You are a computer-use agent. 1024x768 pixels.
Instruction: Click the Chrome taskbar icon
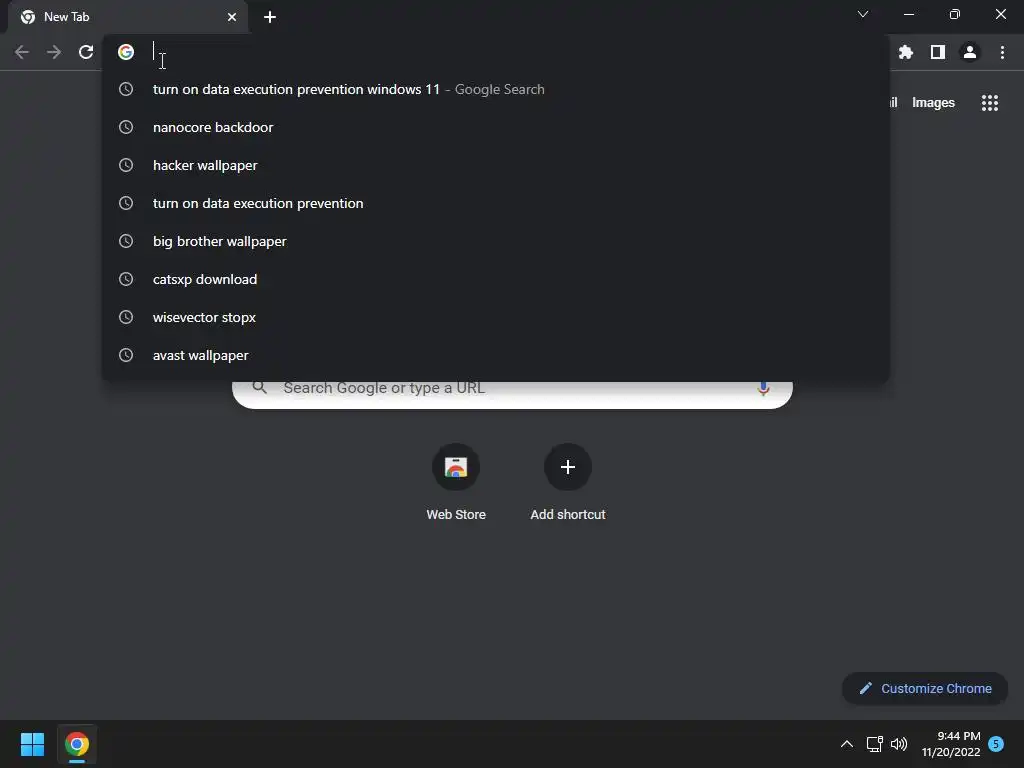tap(76, 744)
